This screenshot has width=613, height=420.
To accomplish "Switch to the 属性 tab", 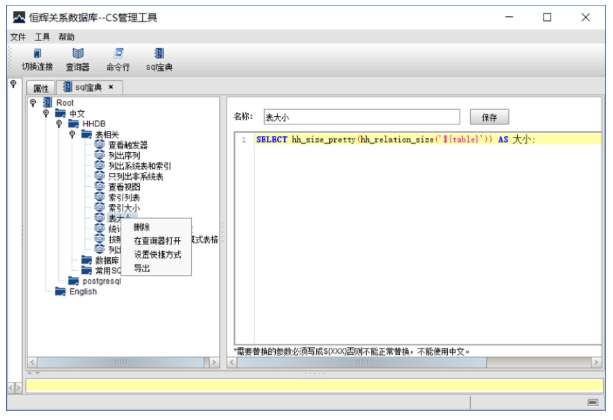I will tap(40, 88).
